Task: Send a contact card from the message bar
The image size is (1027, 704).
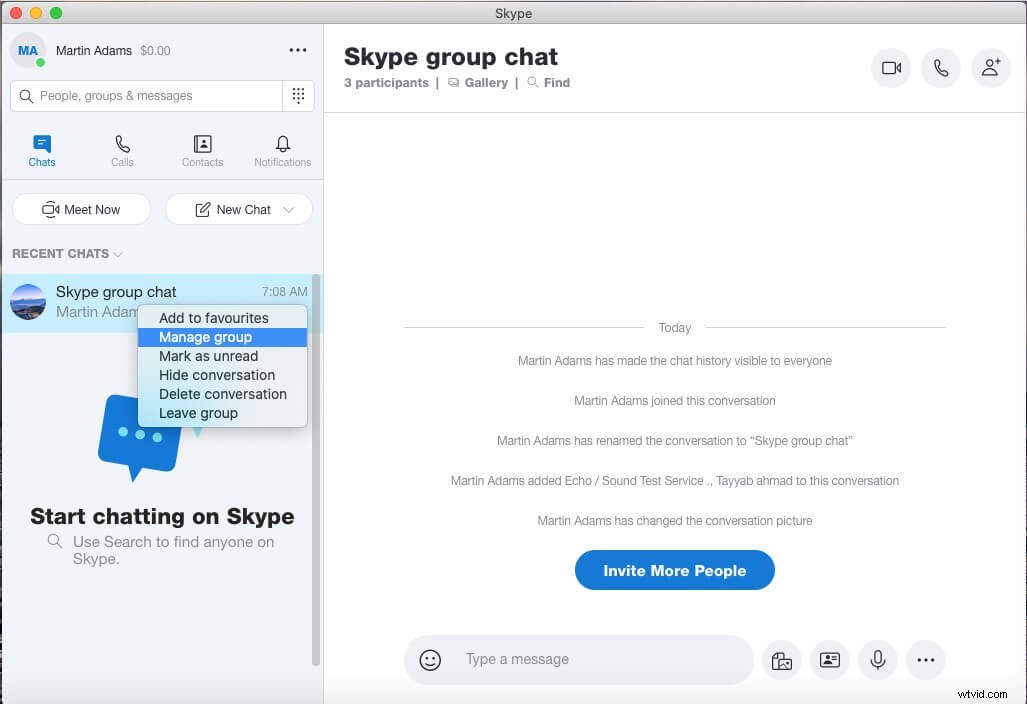Action: click(x=829, y=660)
